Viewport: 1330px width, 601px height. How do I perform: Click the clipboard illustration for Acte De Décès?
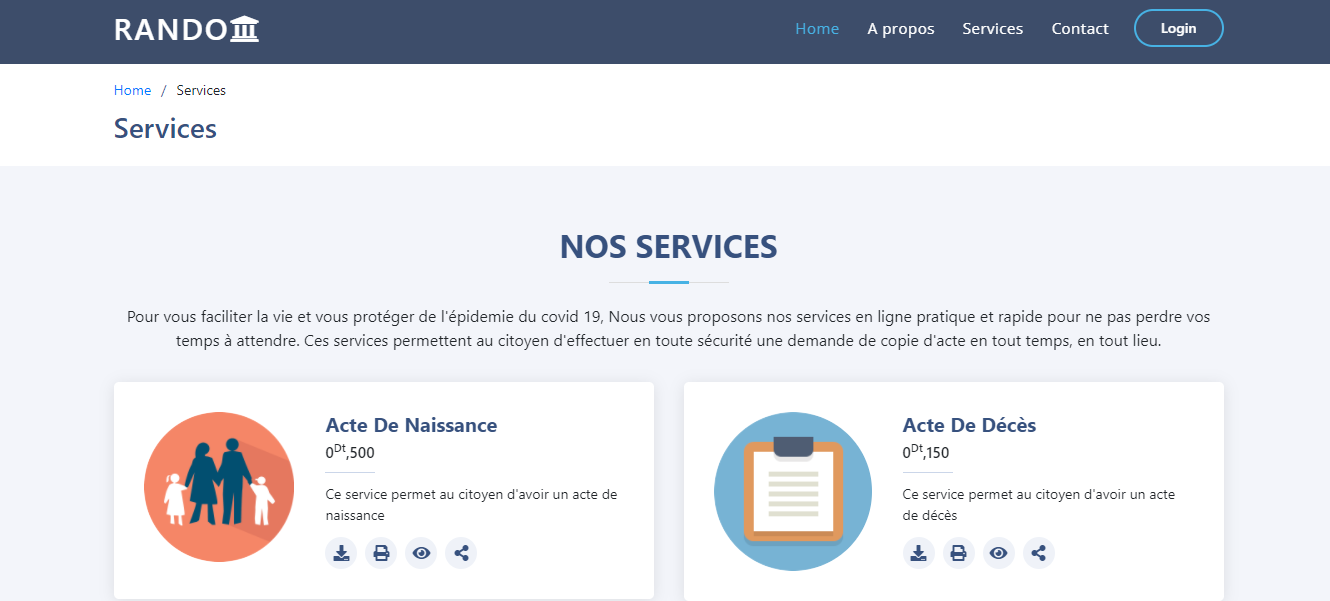point(792,491)
